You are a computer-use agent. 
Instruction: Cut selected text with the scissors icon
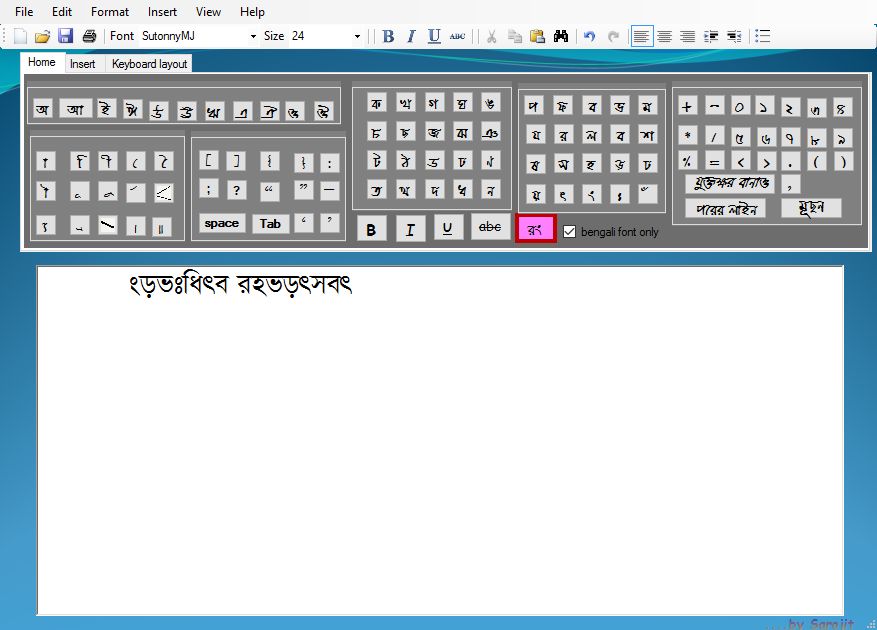coord(491,35)
